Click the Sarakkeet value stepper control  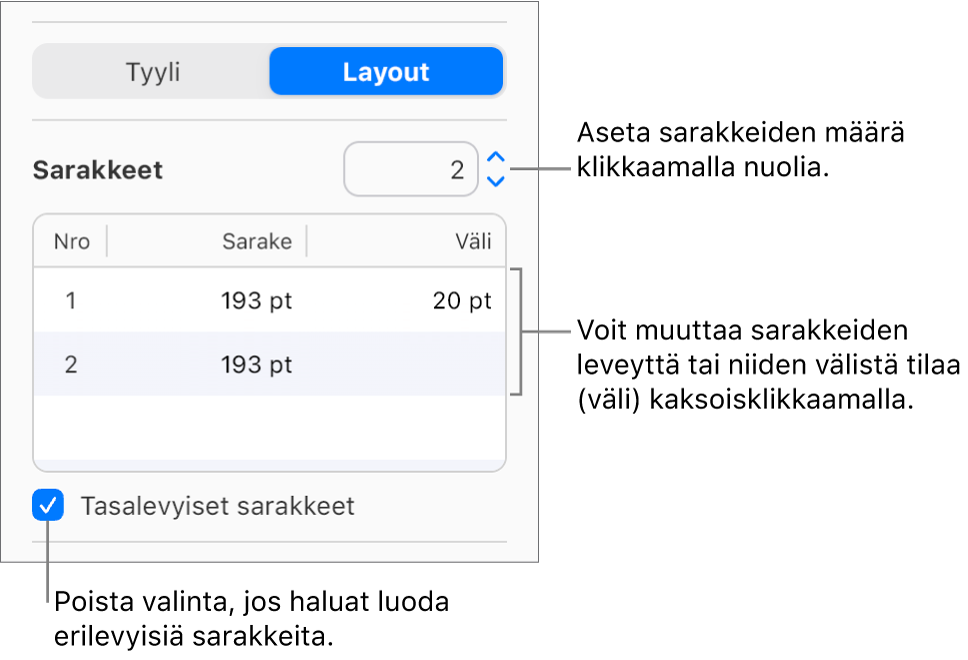click(x=494, y=169)
